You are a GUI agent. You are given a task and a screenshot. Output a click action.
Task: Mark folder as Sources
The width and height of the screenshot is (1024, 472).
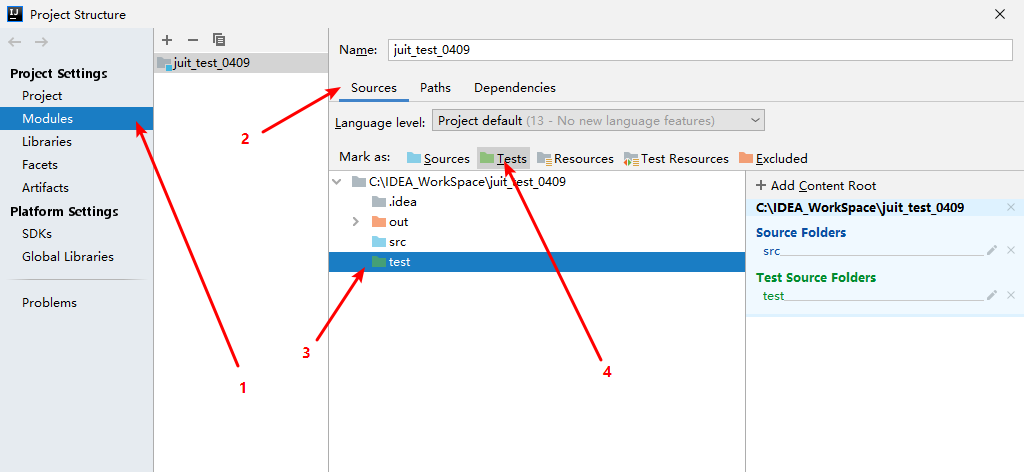click(438, 158)
